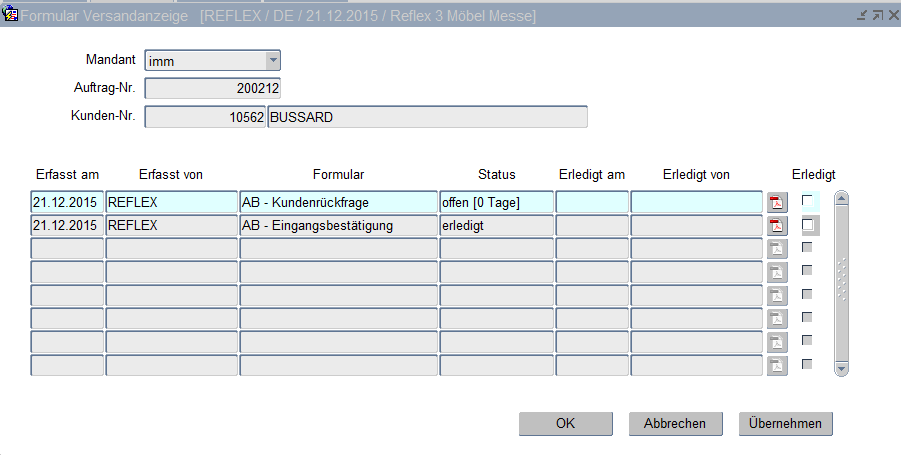Image resolution: width=901 pixels, height=455 pixels.
Task: Tick Erledigt checkbox for Kundenrückfrage row
Action: (x=807, y=201)
